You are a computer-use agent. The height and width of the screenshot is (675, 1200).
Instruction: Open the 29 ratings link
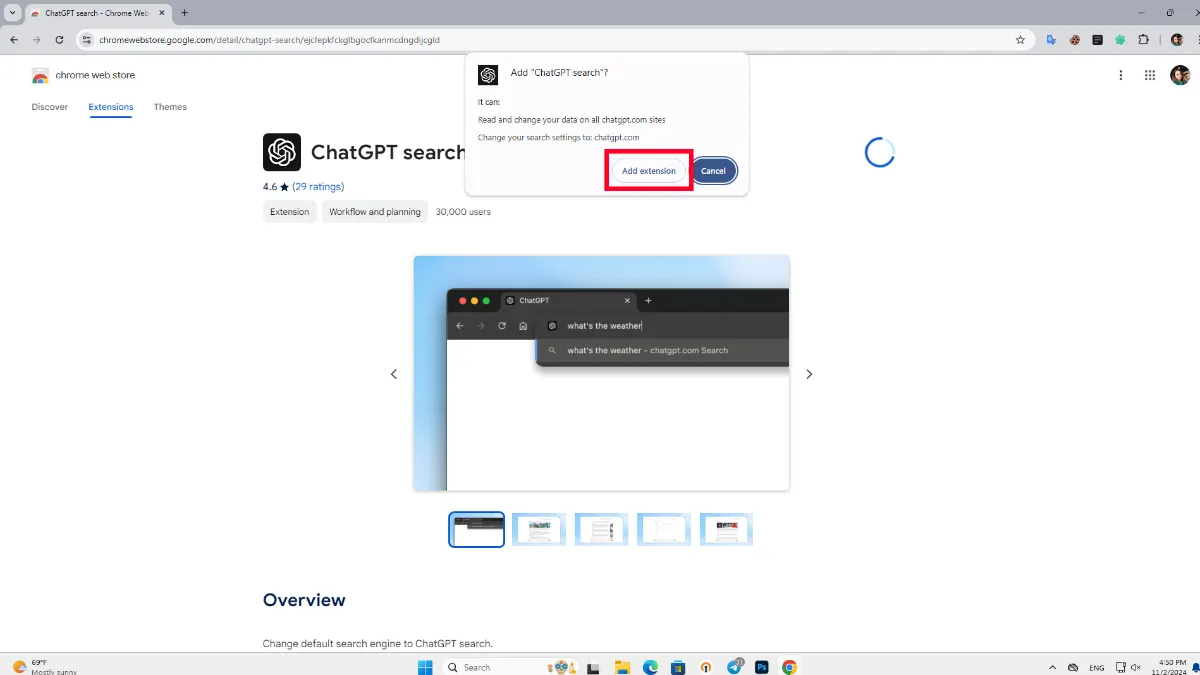point(318,187)
